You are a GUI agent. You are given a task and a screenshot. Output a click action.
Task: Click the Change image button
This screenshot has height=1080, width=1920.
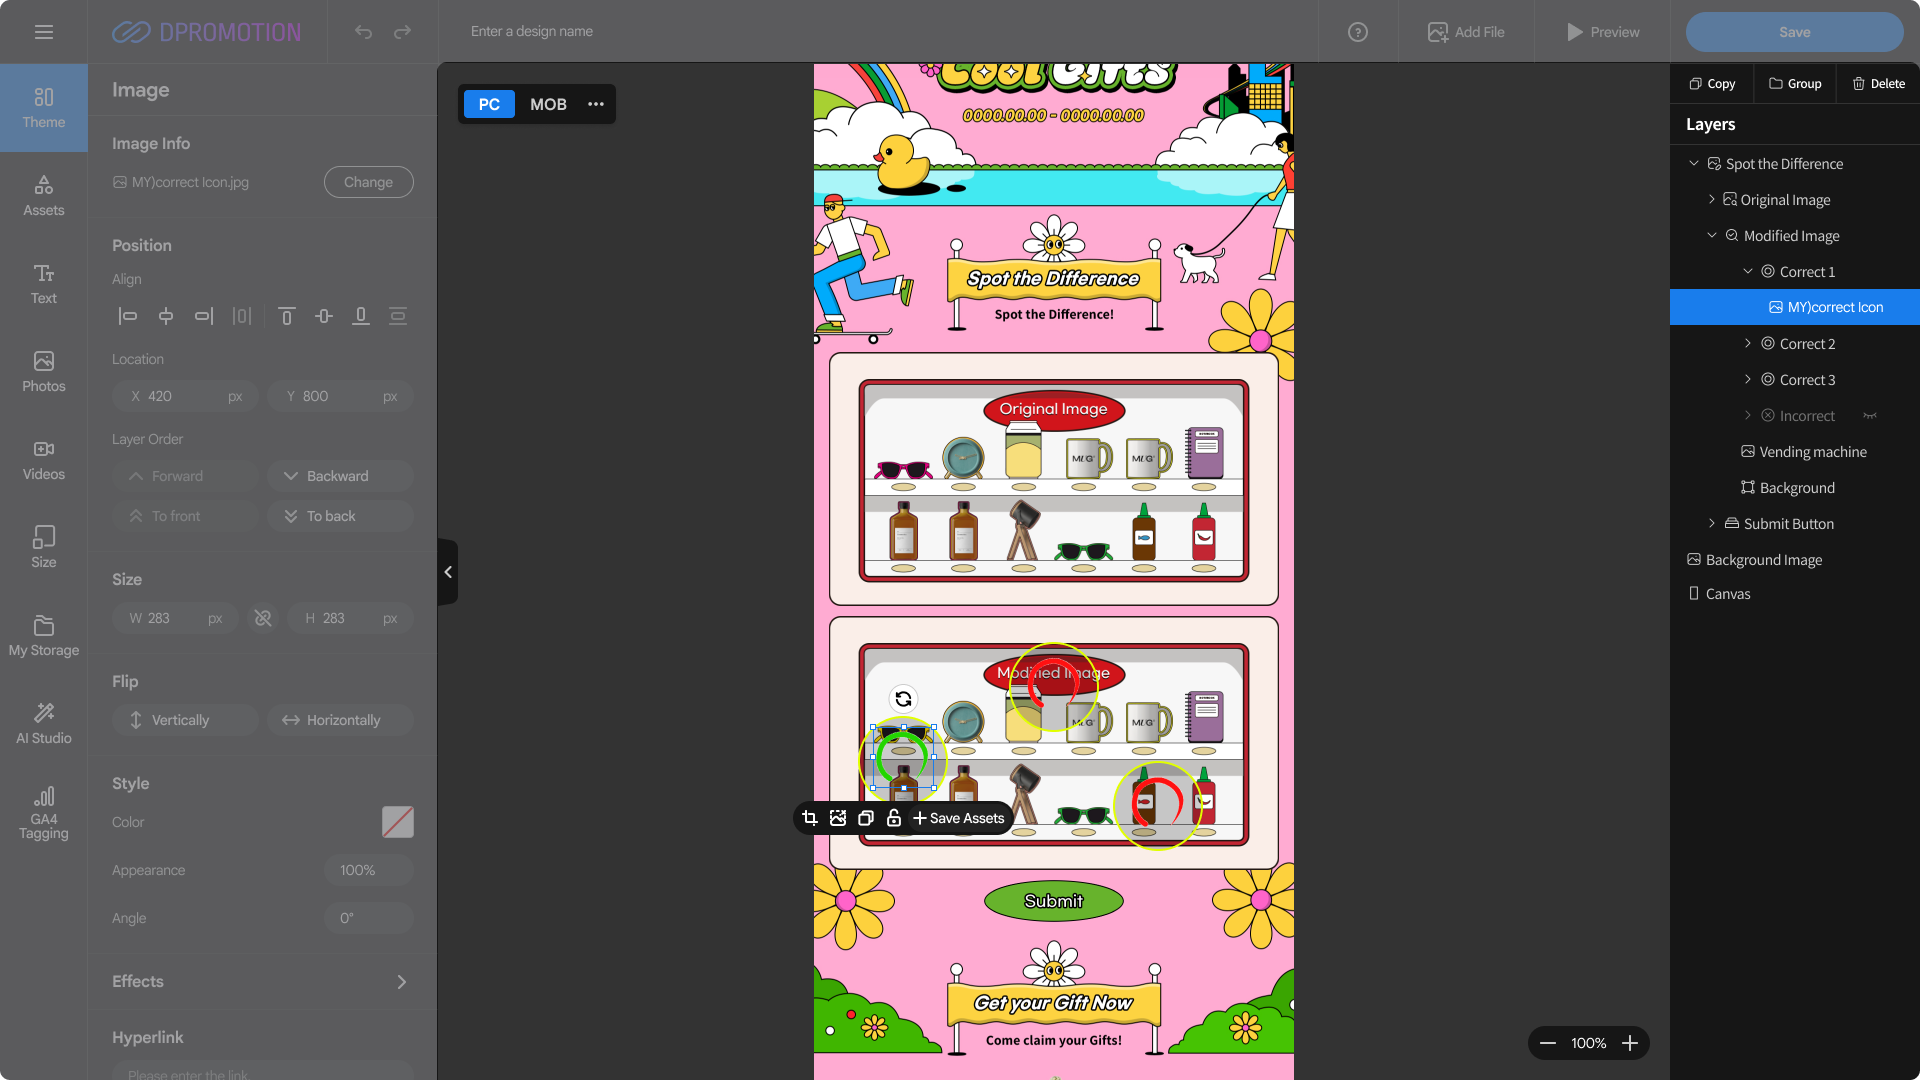tap(368, 182)
